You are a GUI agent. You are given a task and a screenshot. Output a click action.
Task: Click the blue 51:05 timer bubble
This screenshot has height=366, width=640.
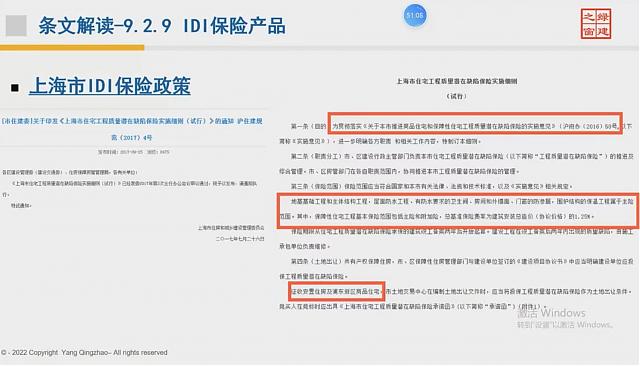click(415, 16)
